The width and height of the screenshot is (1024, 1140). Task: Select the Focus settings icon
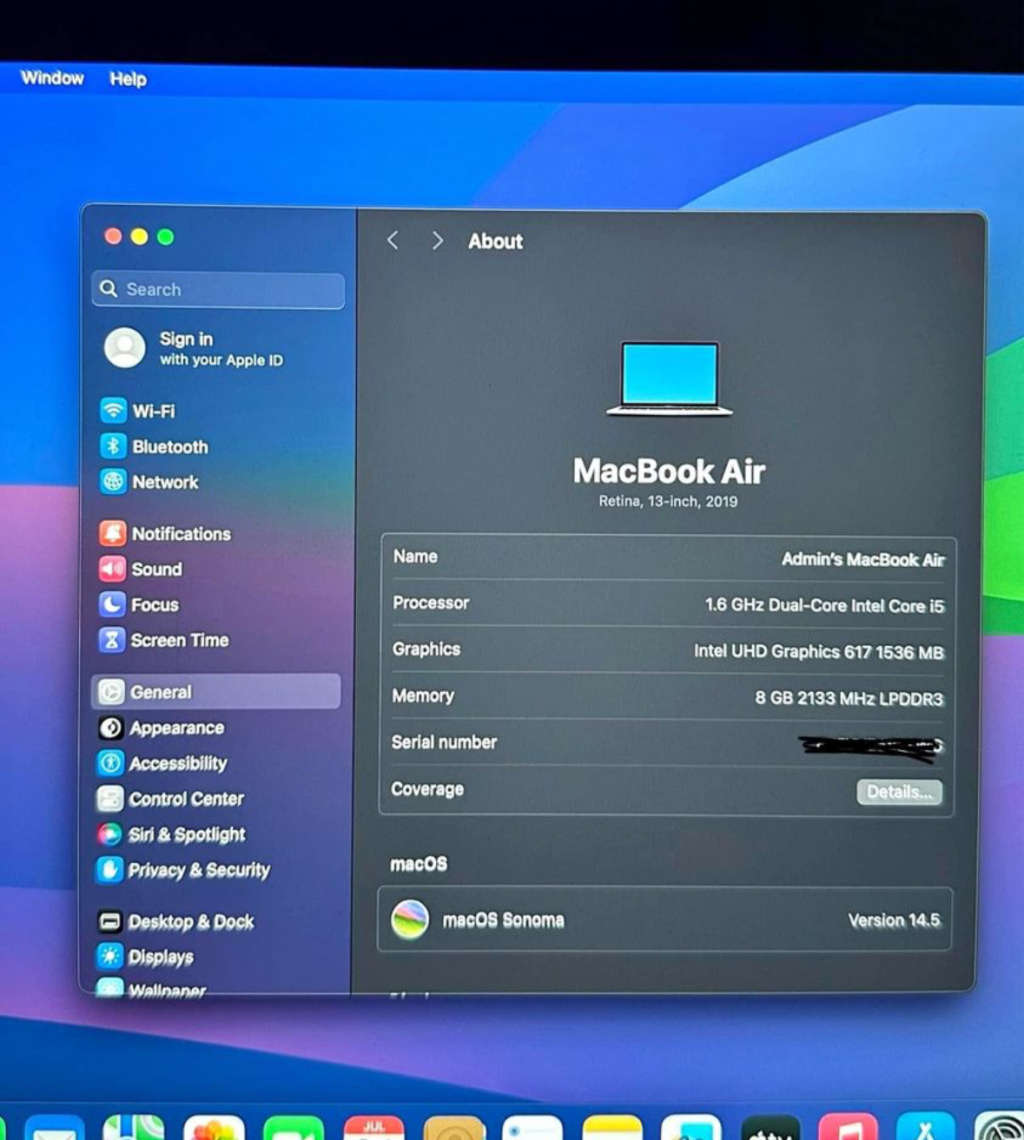click(x=113, y=604)
